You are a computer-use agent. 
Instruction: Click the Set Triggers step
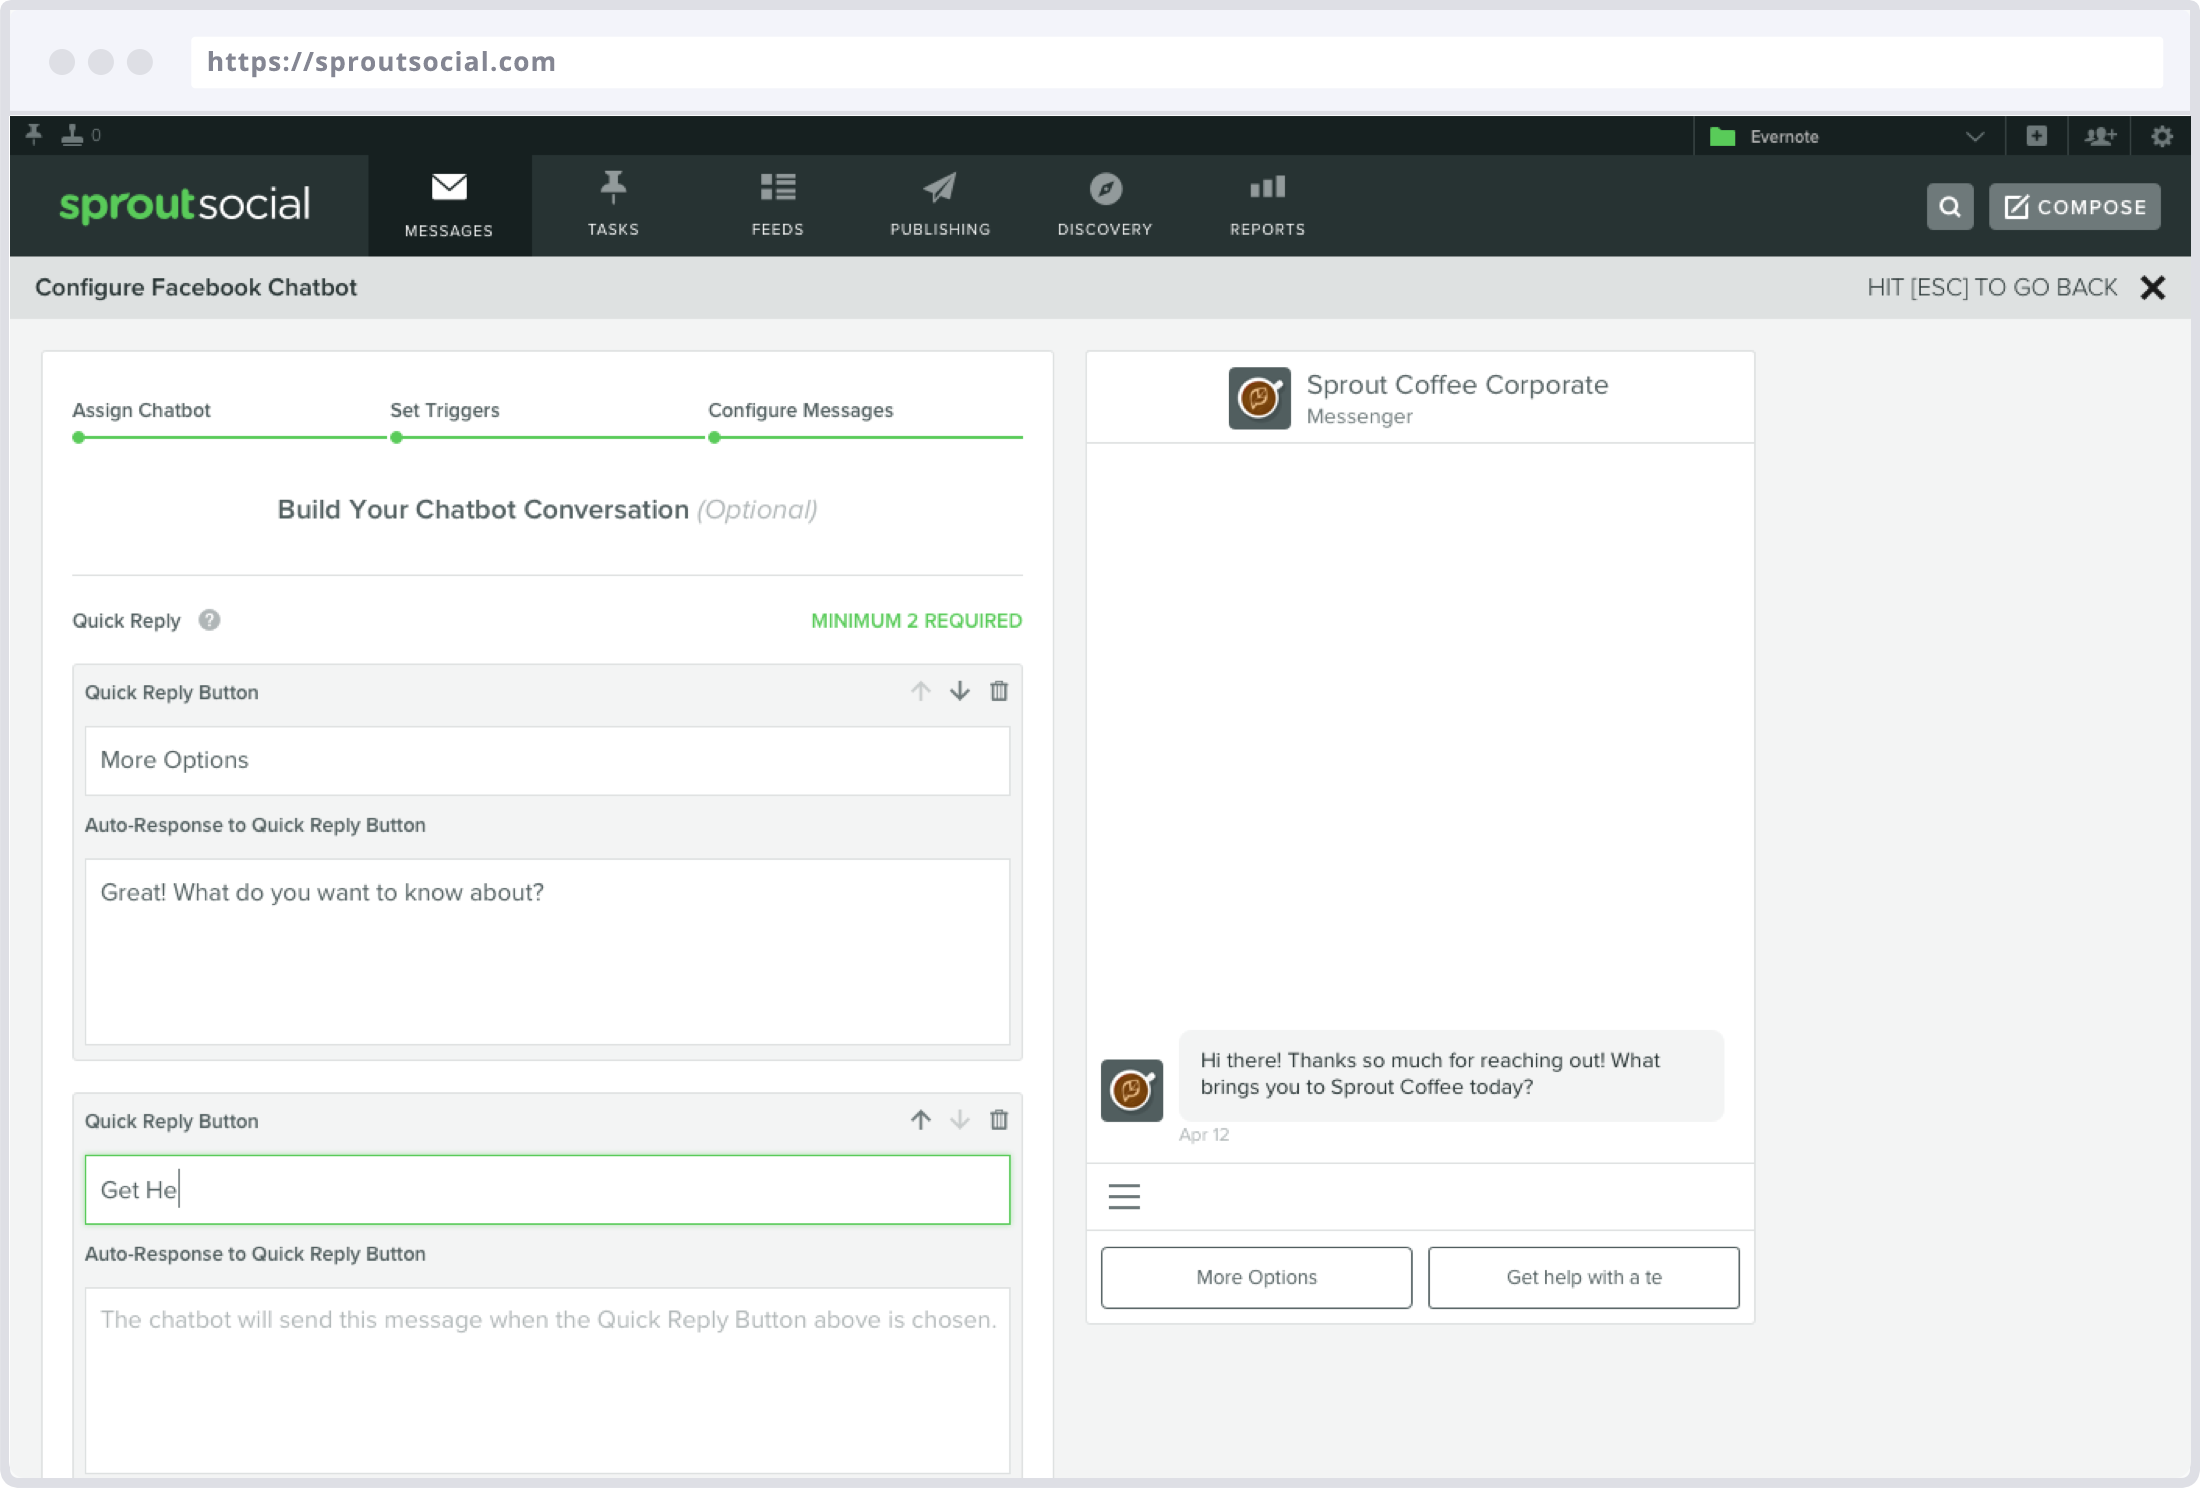[444, 410]
